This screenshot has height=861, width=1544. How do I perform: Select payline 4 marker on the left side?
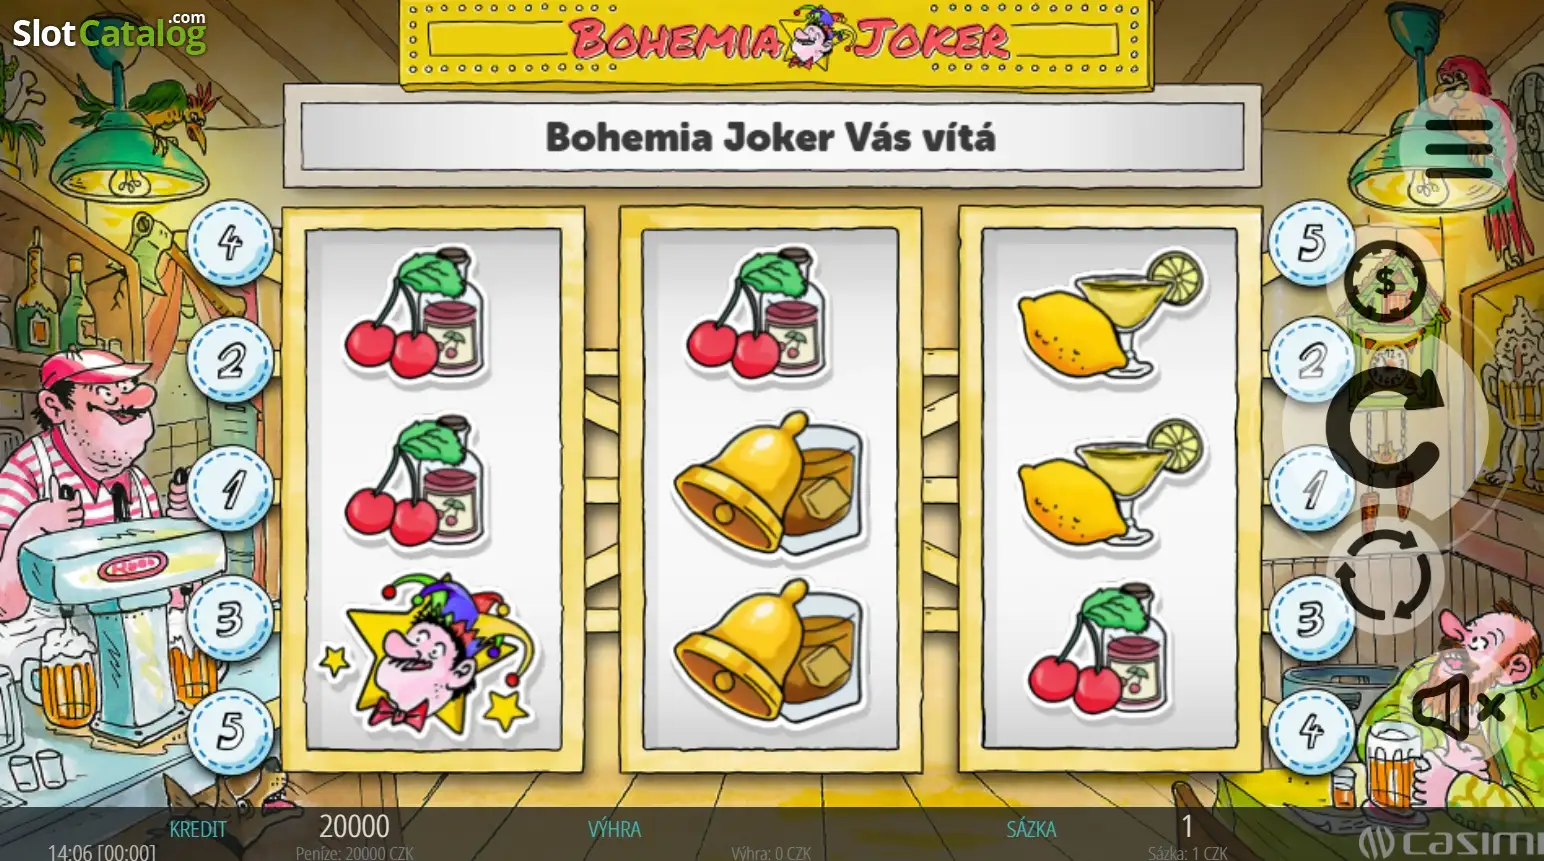[x=231, y=243]
